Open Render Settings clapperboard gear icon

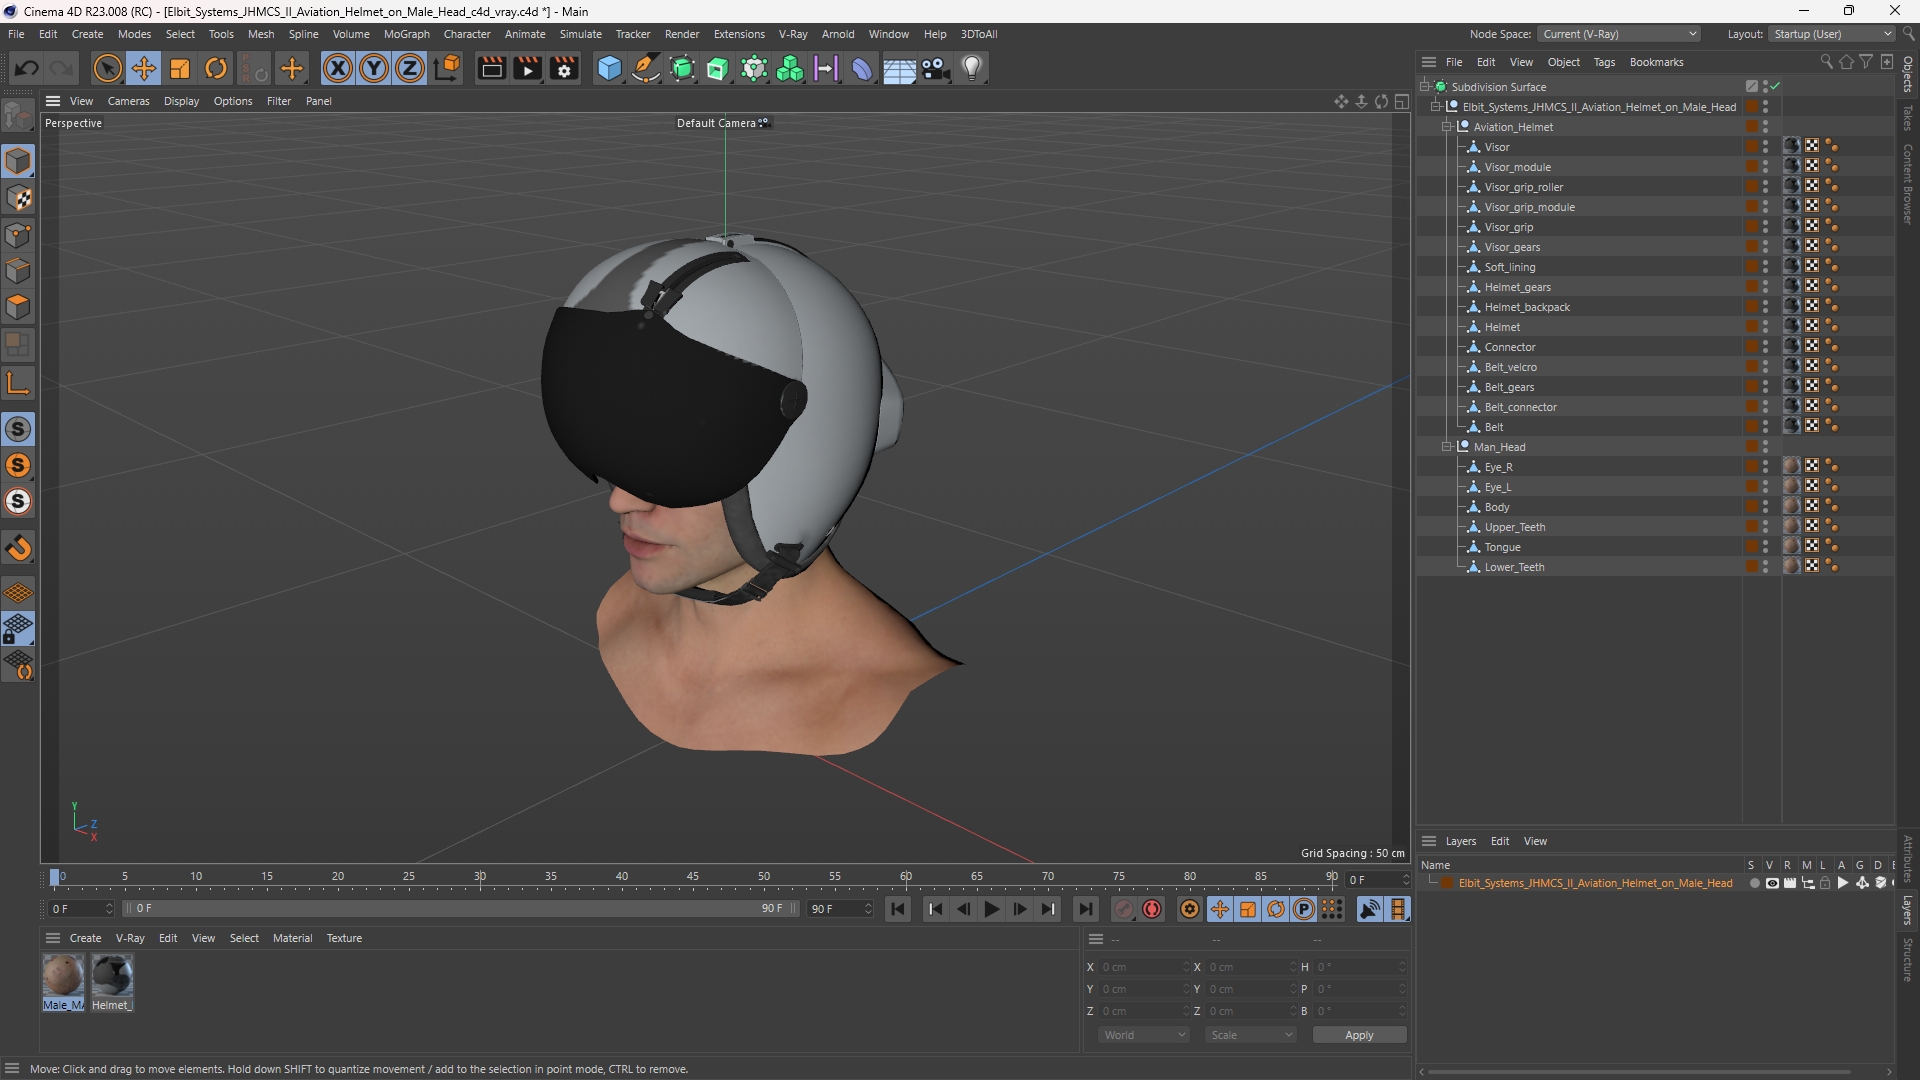565,68
